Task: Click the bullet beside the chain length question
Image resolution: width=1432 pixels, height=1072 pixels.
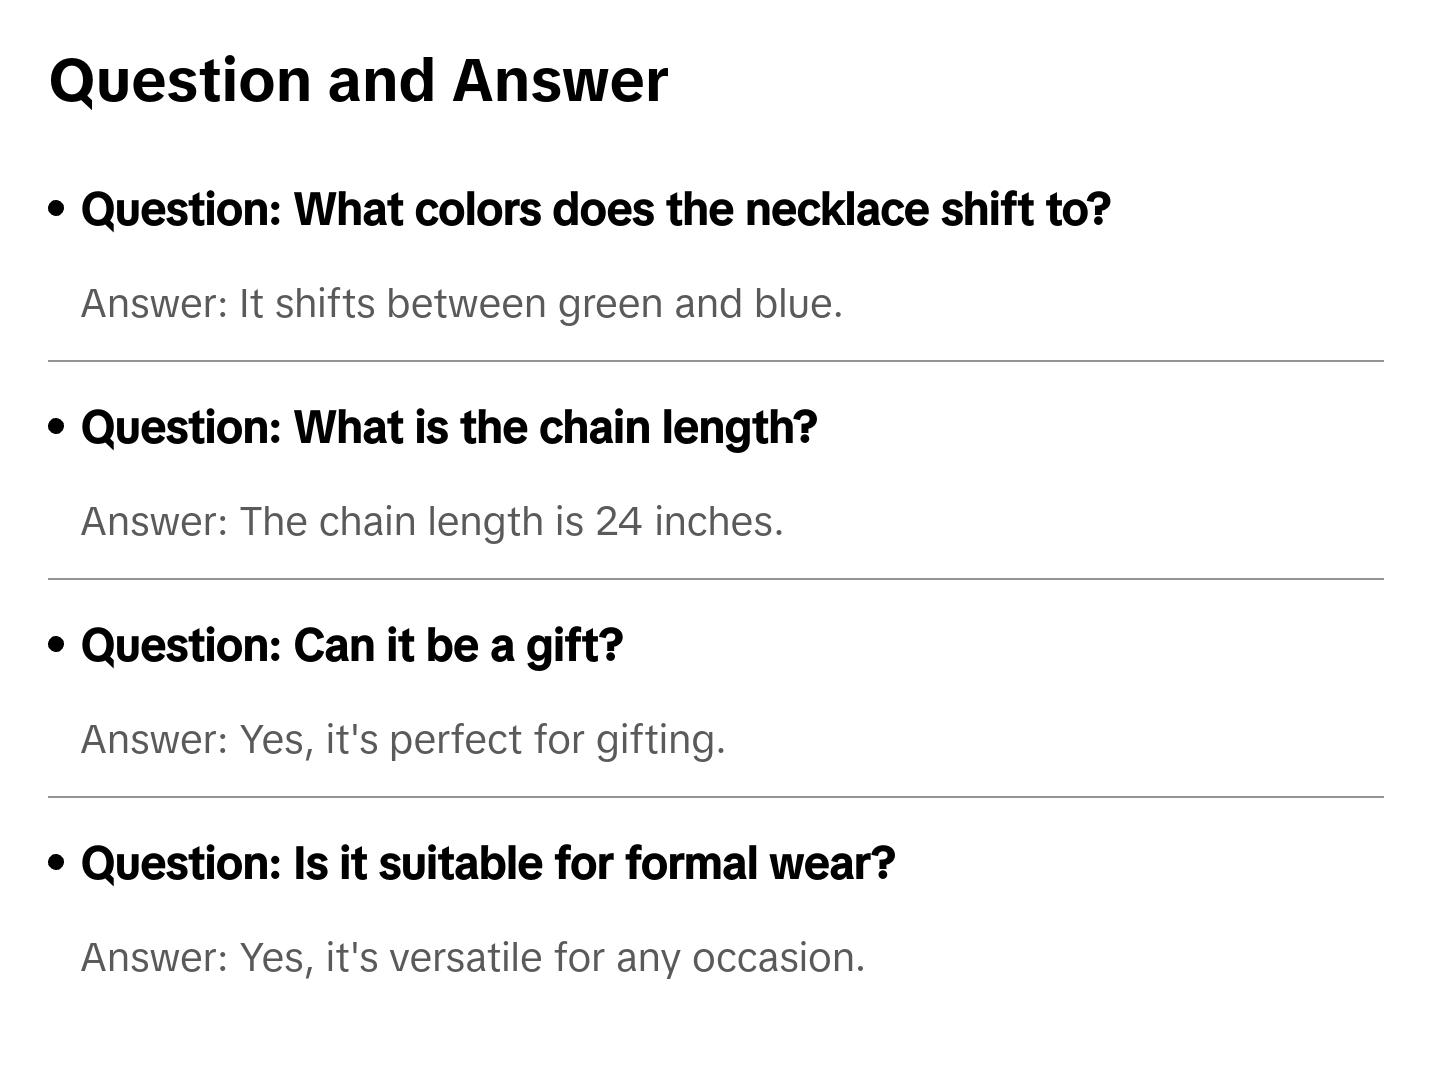Action: [57, 427]
